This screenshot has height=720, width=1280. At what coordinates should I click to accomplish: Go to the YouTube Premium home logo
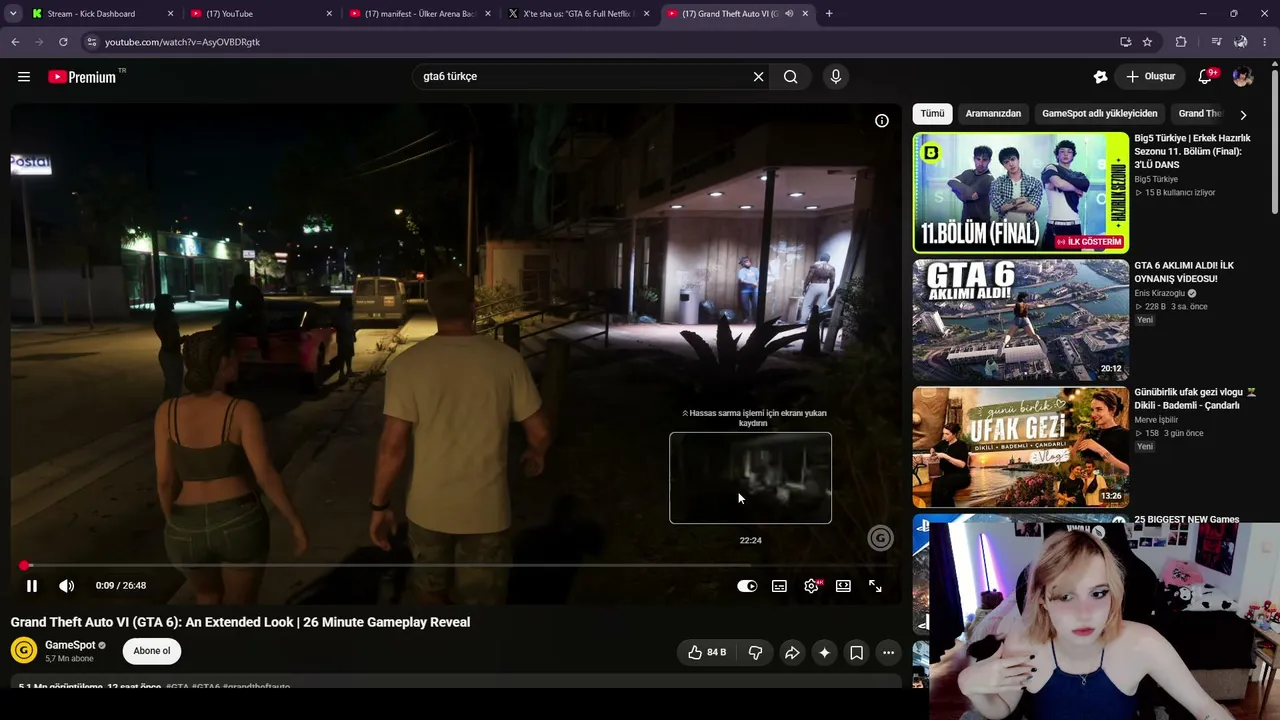tap(82, 77)
